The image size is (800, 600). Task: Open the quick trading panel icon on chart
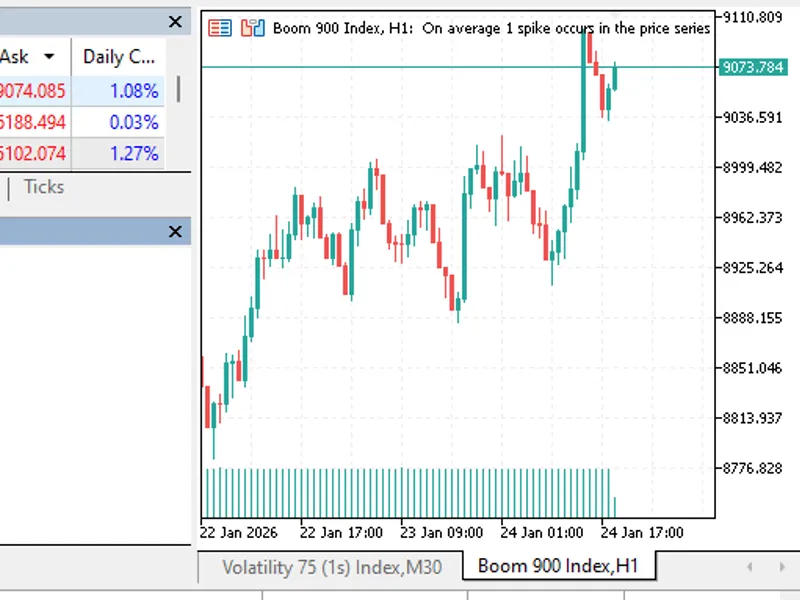tap(220, 28)
